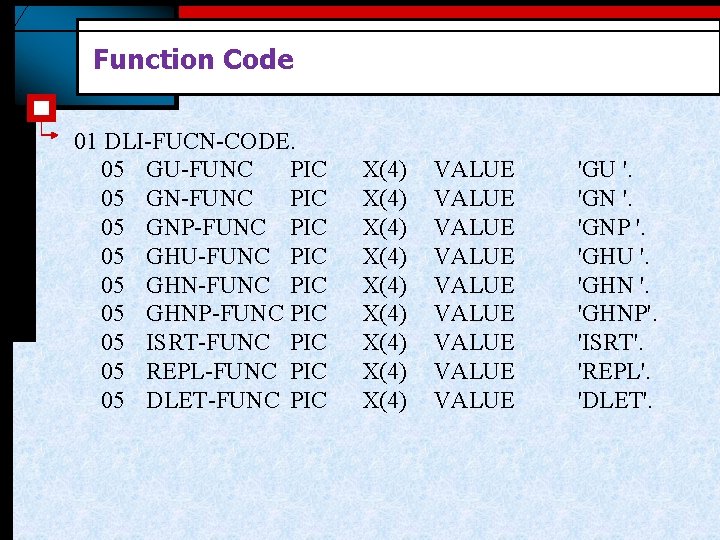The width and height of the screenshot is (720, 540).
Task: Click the 'Function Code' slide title
Action: click(193, 59)
